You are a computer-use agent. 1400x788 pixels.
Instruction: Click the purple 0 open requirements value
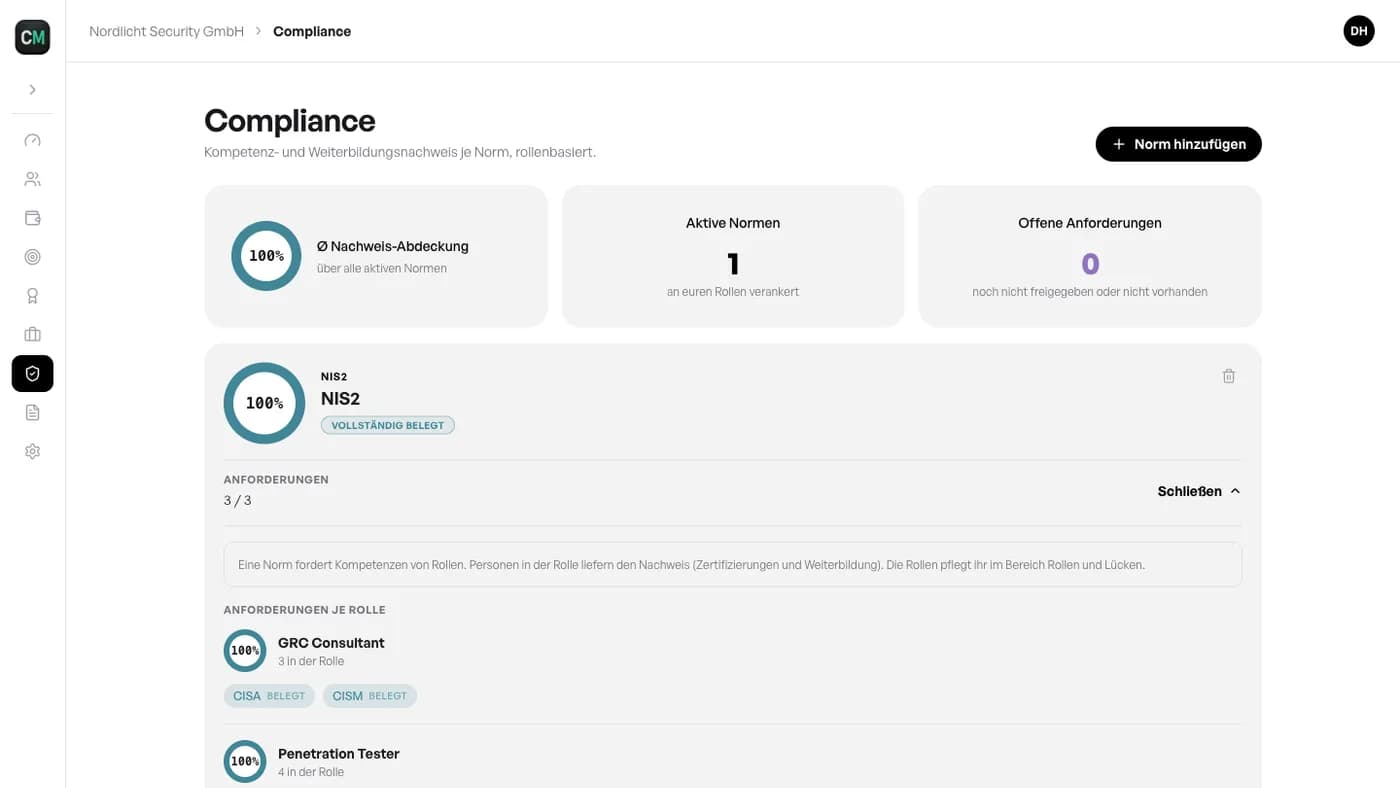point(1090,264)
